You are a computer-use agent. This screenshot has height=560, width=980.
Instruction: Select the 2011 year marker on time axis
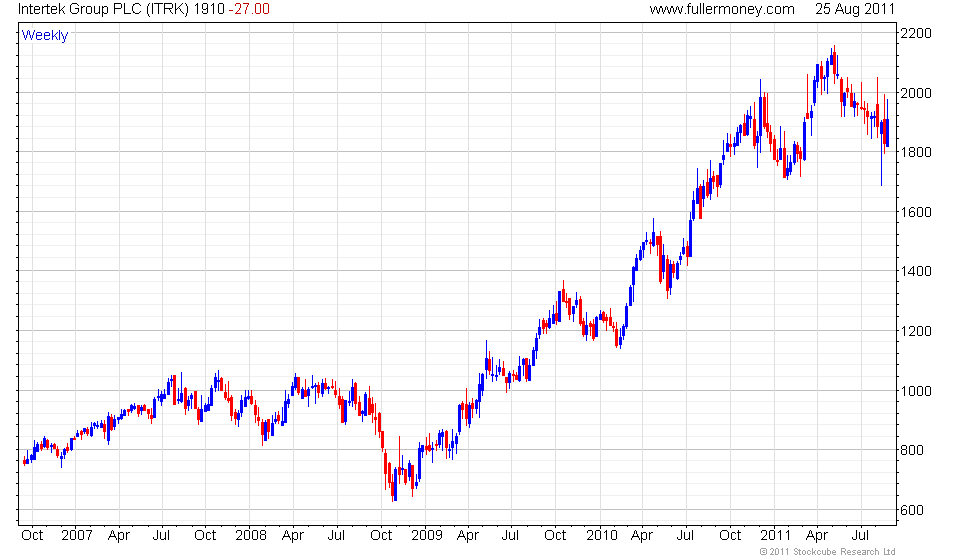pyautogui.click(x=774, y=534)
